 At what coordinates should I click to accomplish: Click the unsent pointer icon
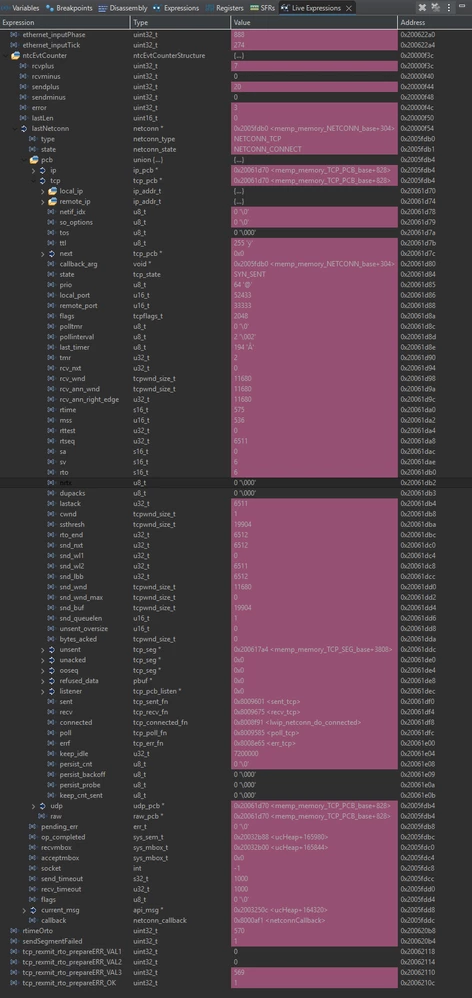point(53,649)
